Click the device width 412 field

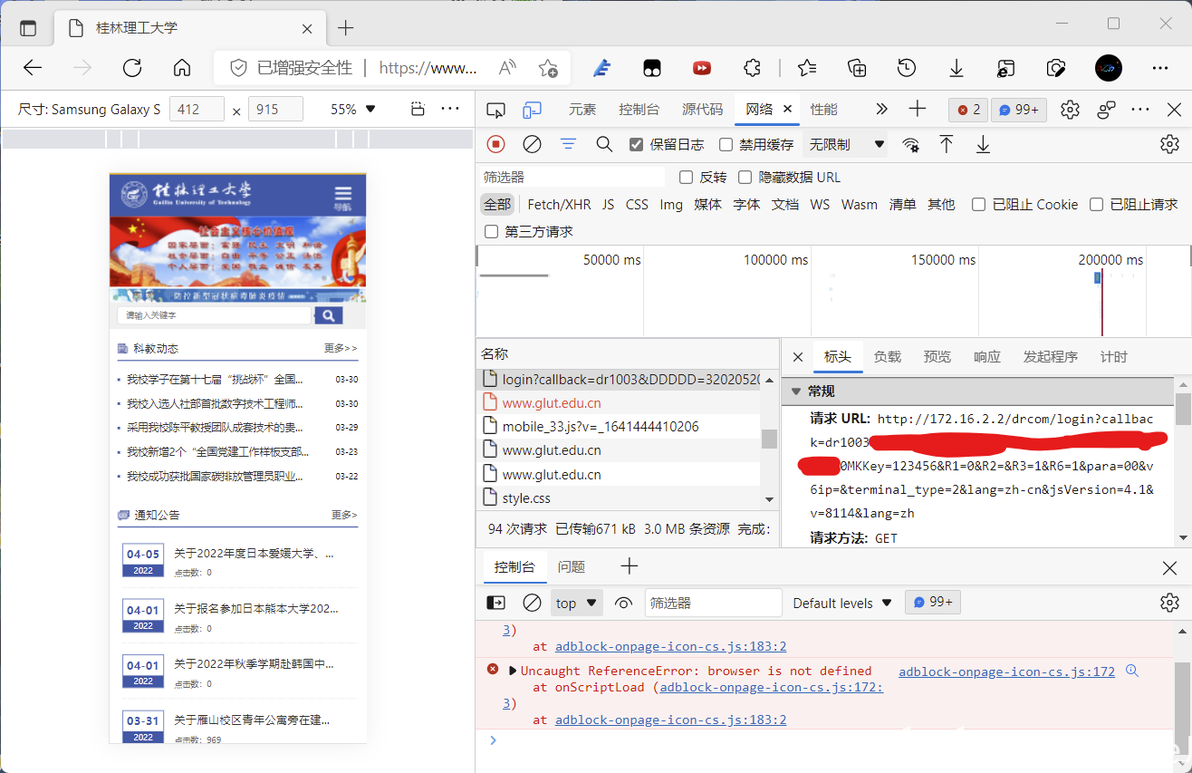click(x=196, y=109)
